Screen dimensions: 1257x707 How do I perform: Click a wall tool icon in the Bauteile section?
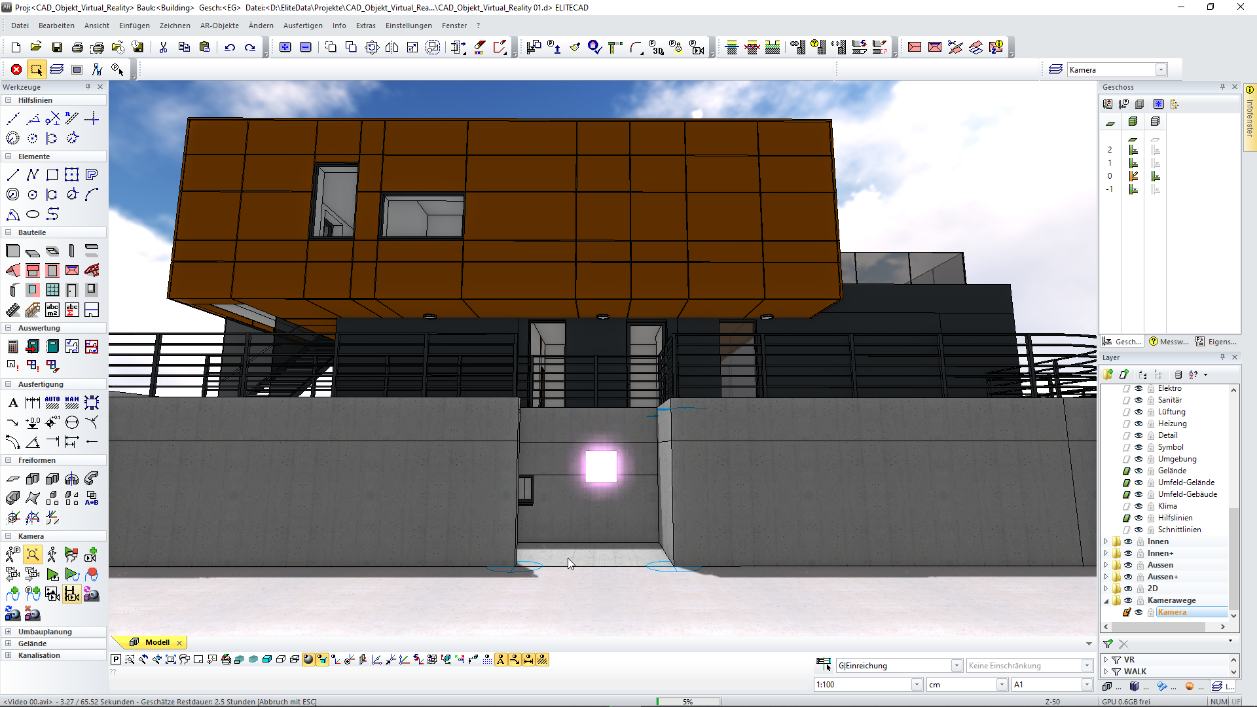(15, 250)
